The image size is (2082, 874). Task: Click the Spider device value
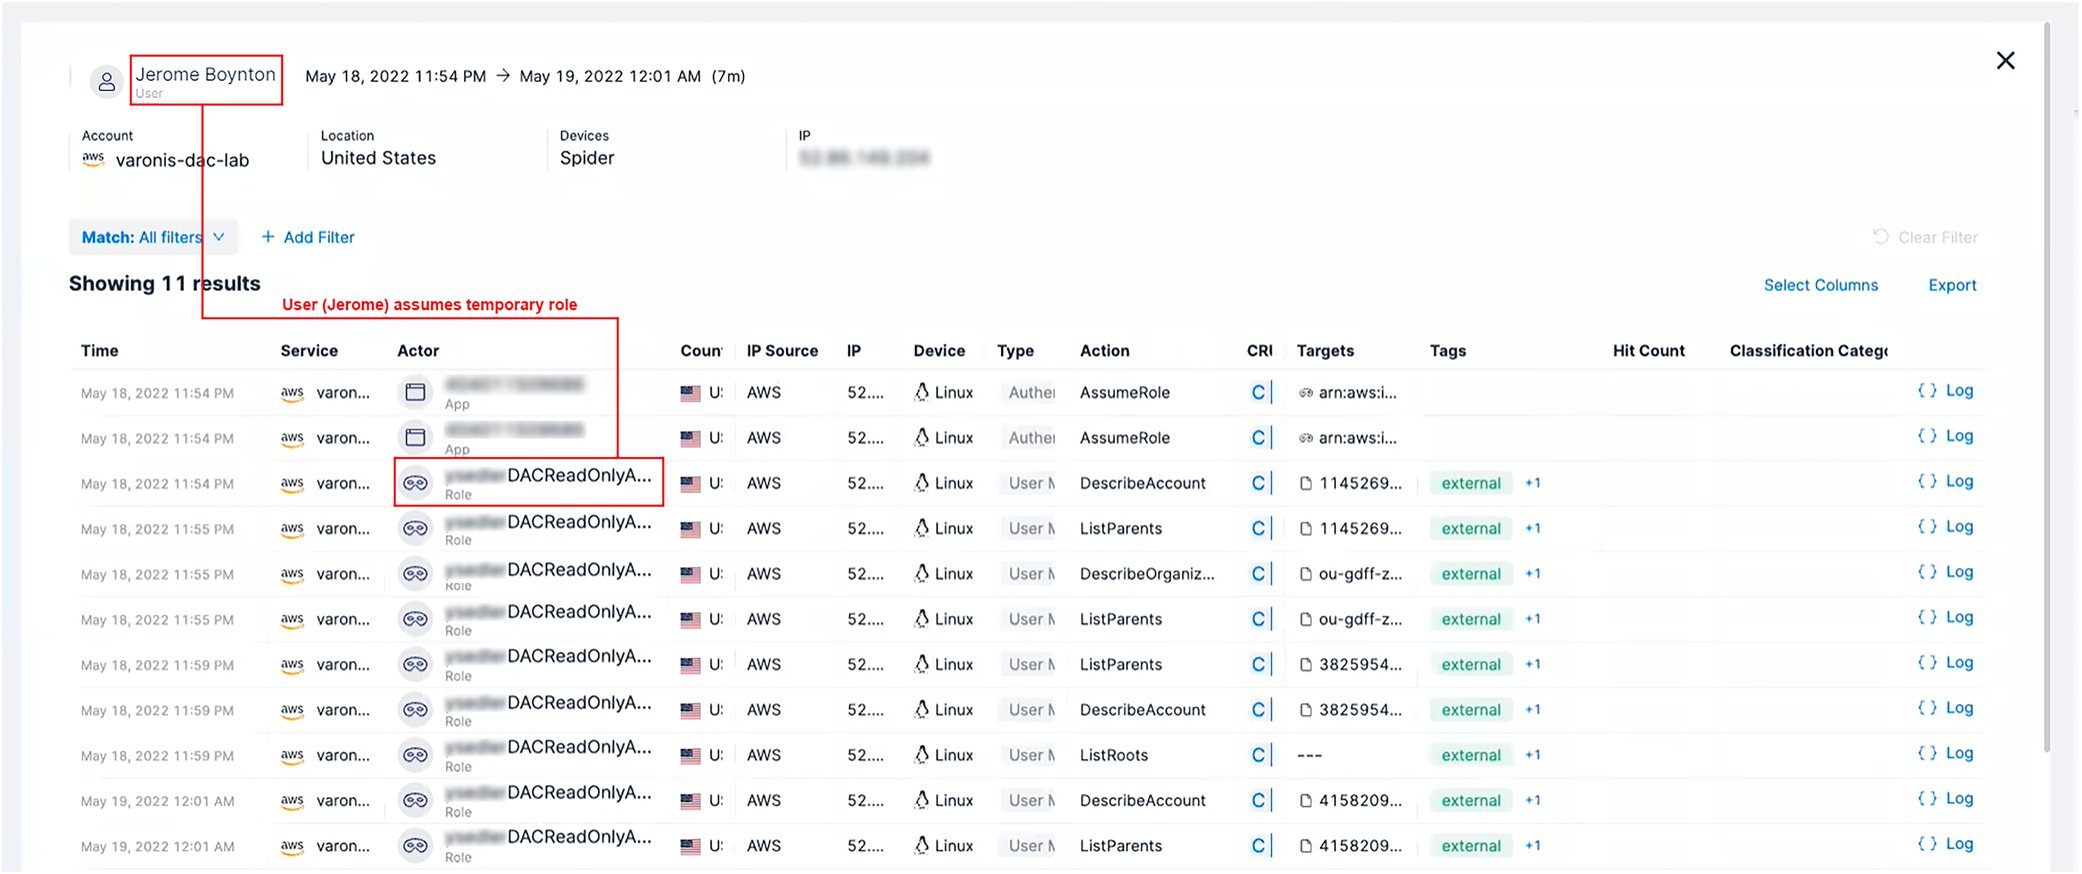click(x=587, y=158)
